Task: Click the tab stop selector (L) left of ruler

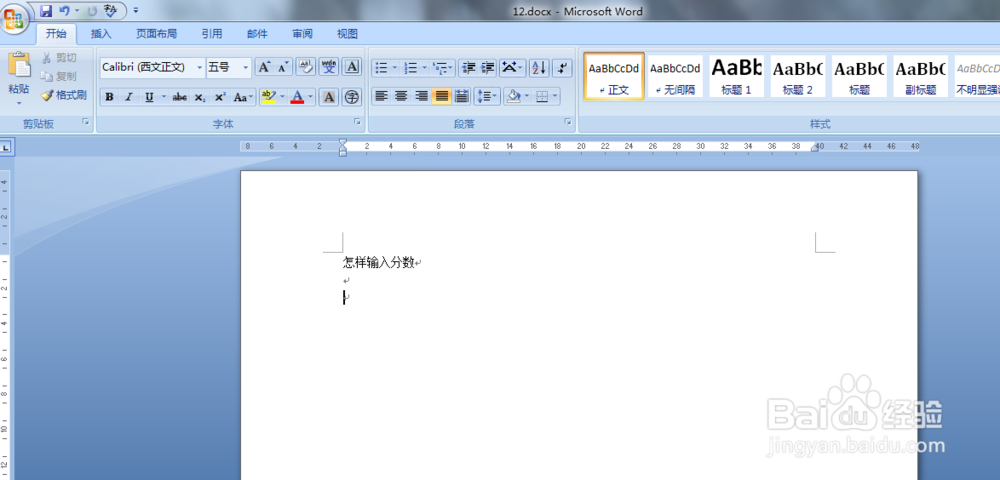Action: click(6, 147)
